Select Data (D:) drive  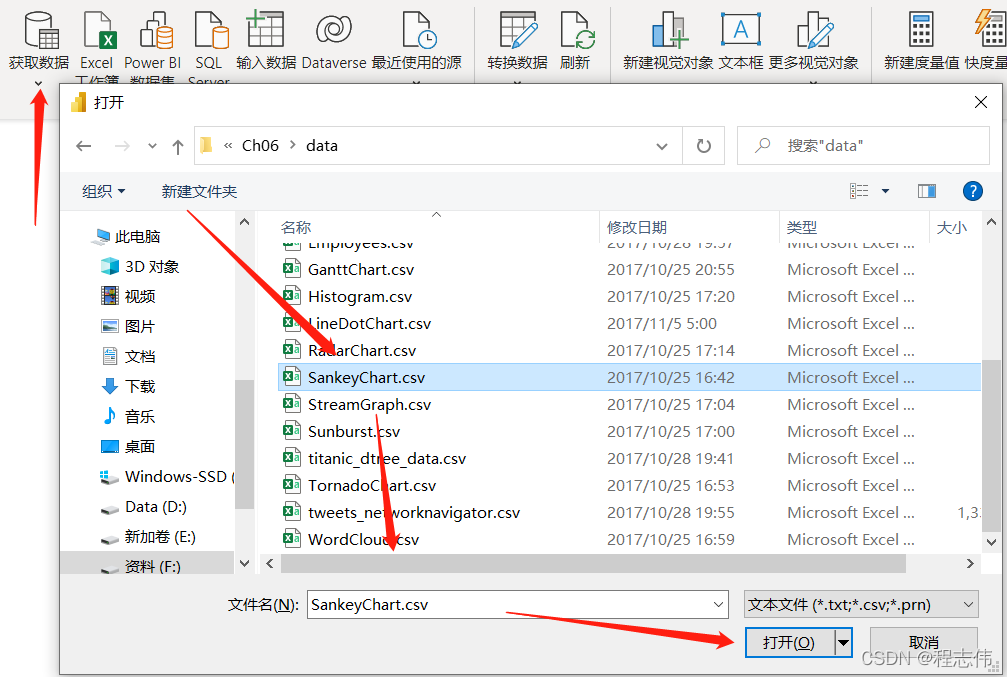tap(156, 507)
